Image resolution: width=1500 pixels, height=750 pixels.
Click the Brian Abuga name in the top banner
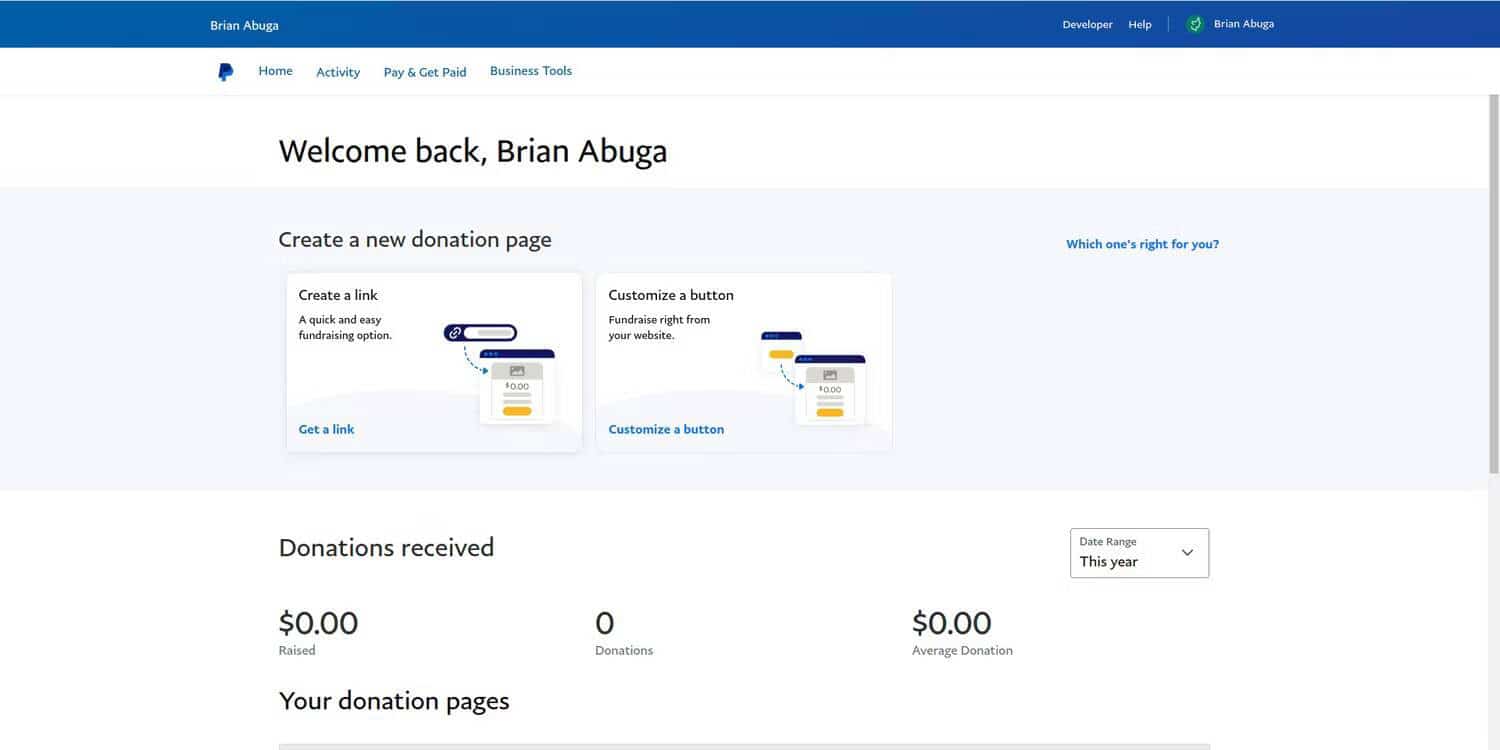click(x=244, y=23)
